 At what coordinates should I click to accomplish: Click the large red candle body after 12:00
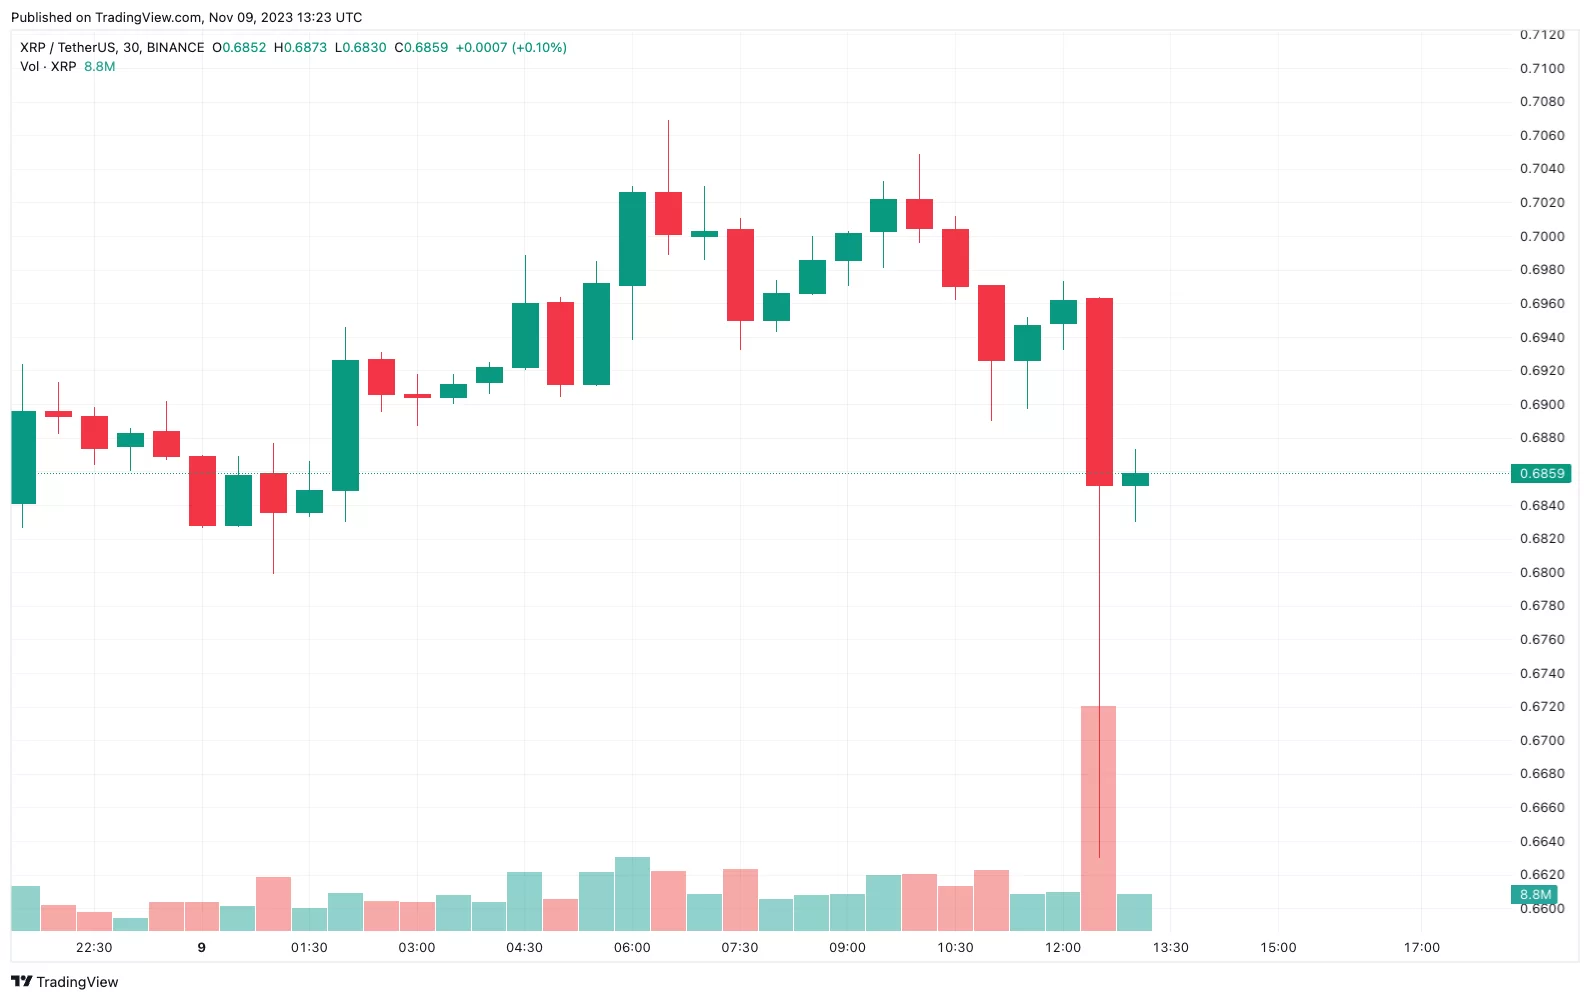coord(1099,392)
